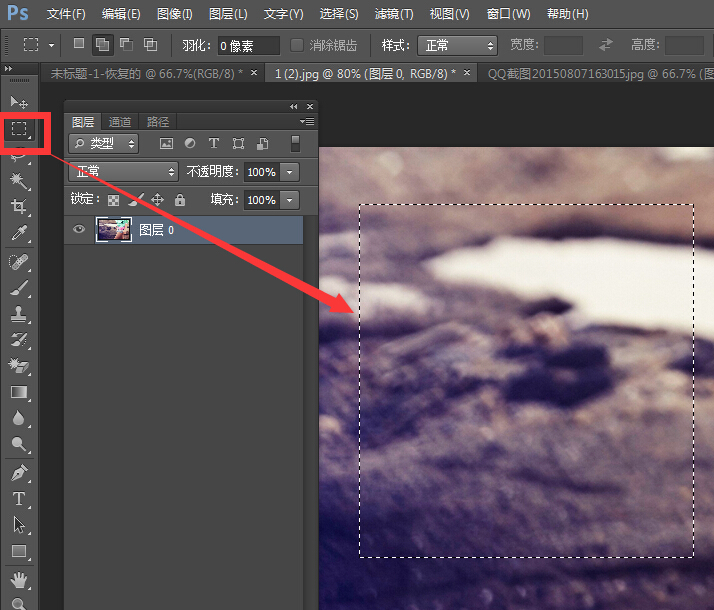
Task: Select the Eyedropper tool
Action: 19,233
